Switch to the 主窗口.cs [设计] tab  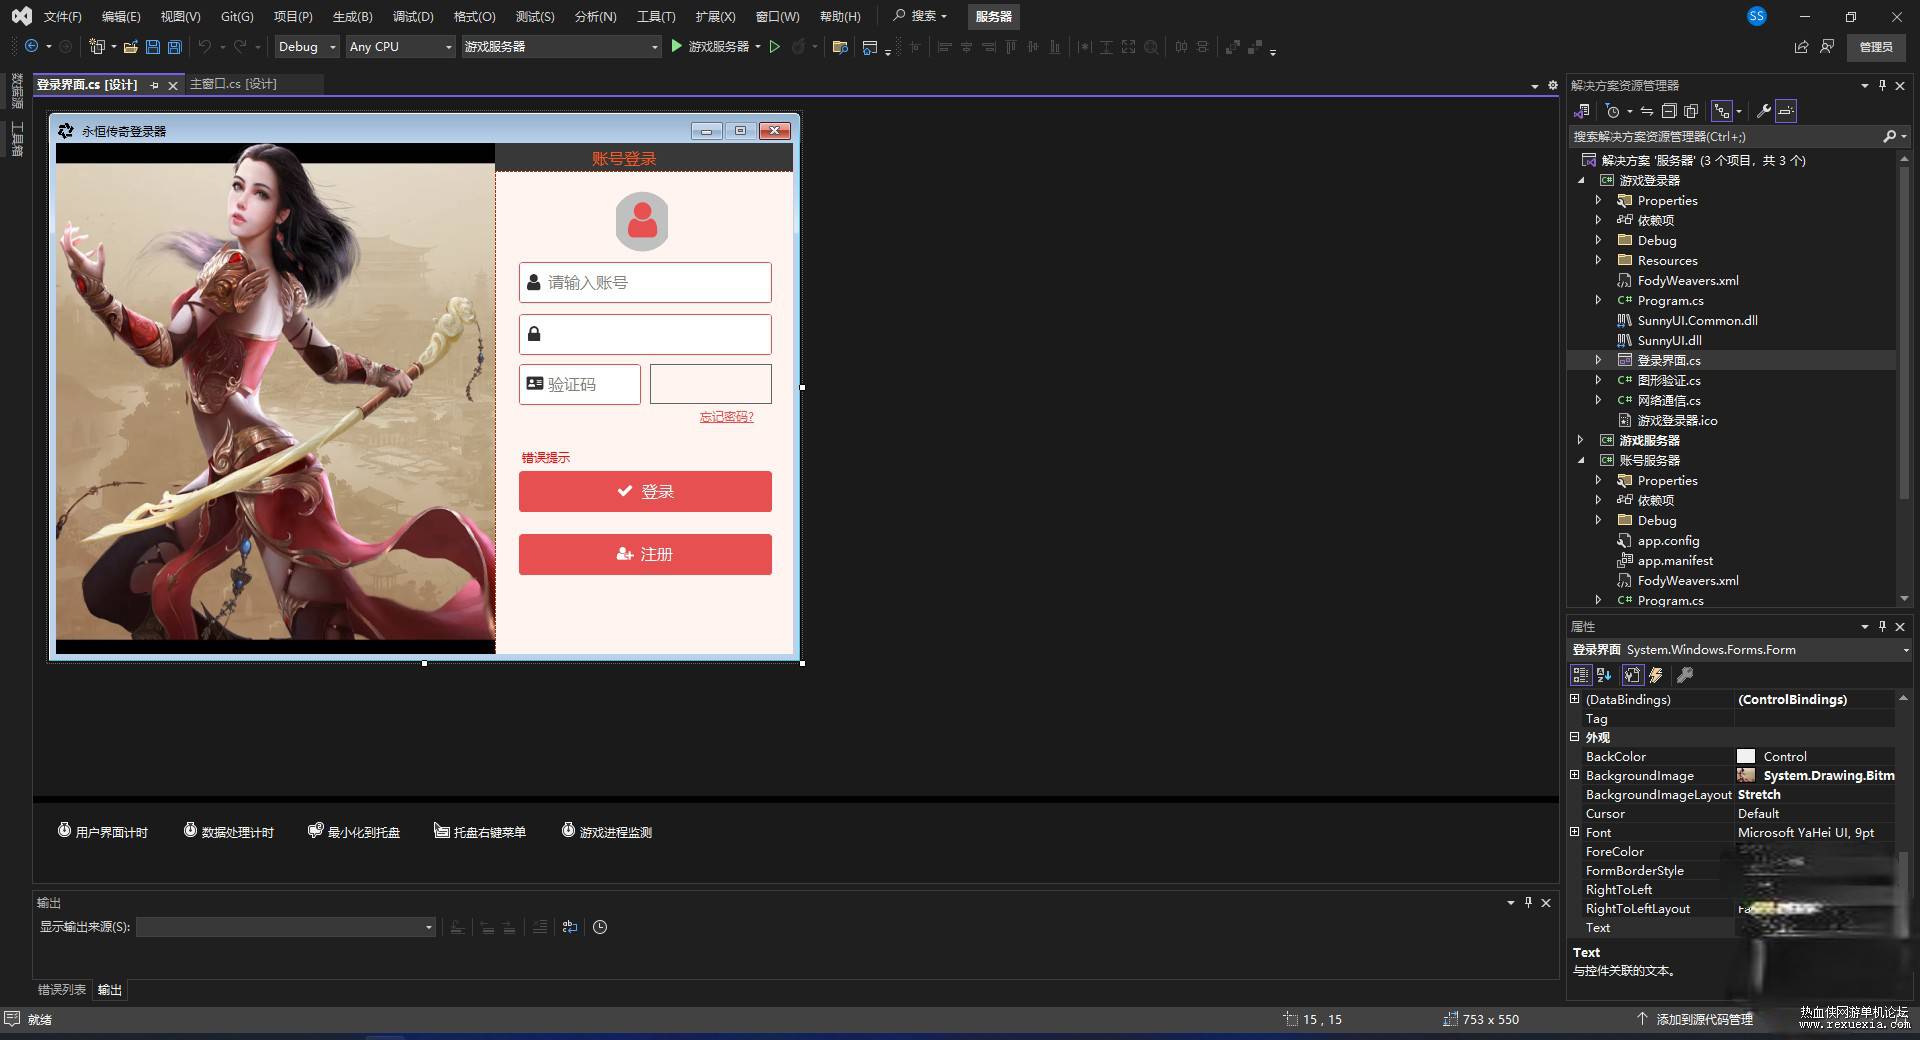pos(233,84)
